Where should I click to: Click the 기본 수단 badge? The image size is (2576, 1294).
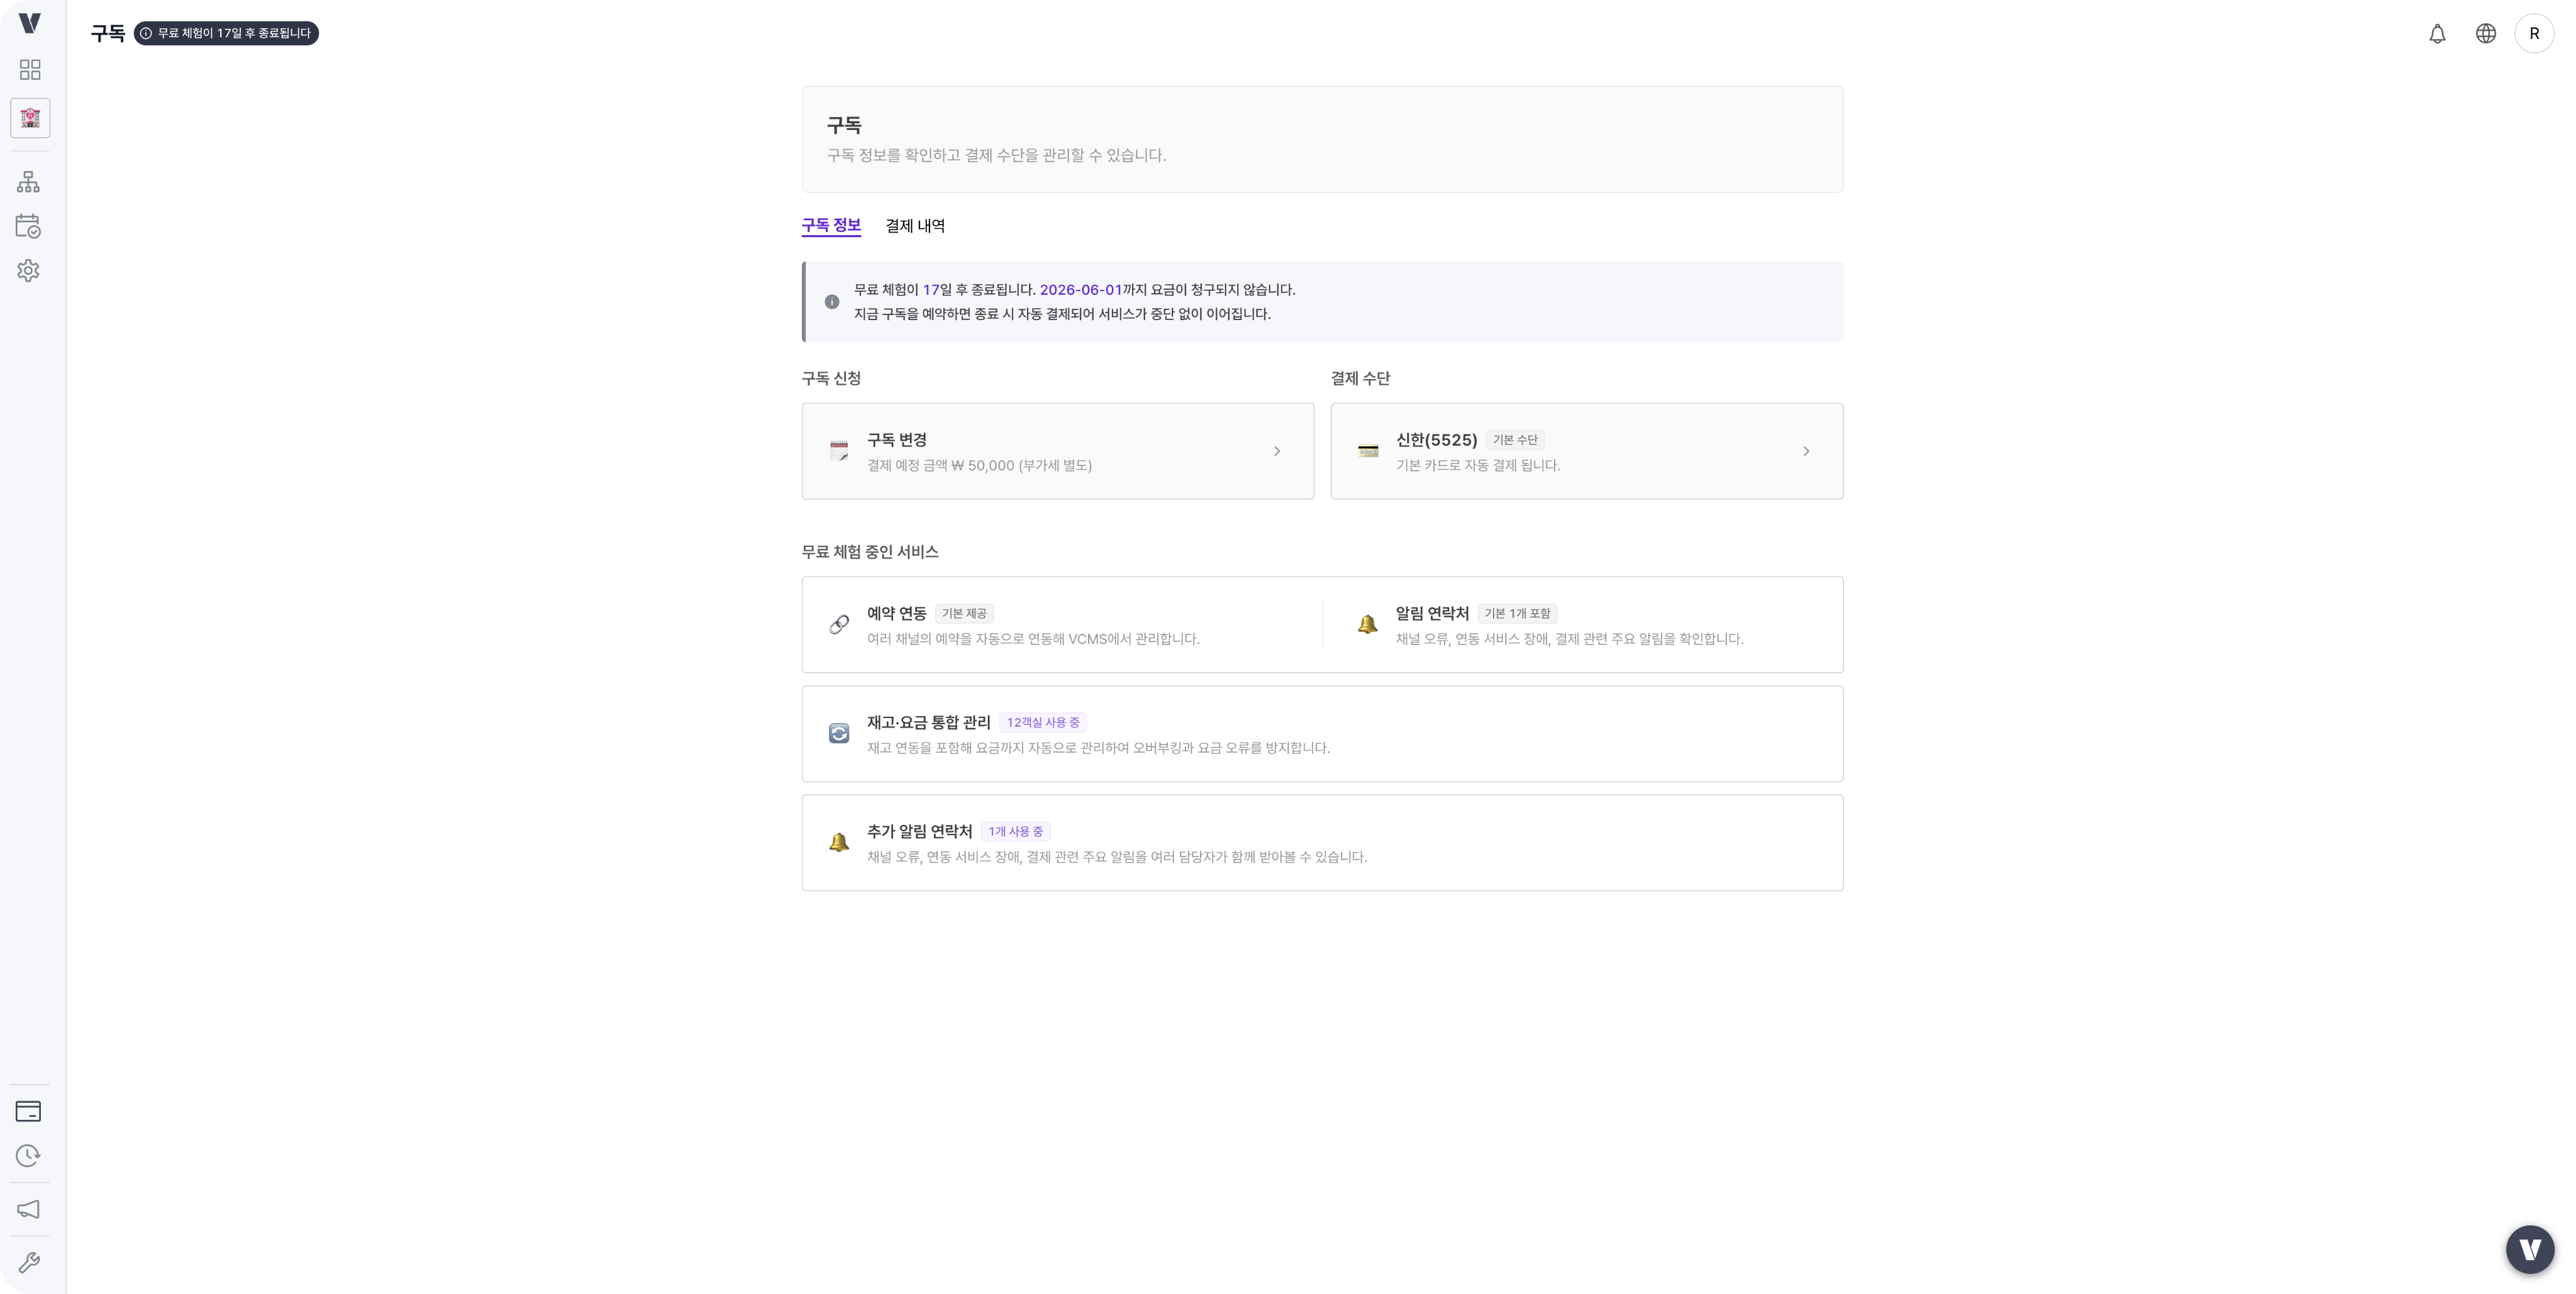tap(1515, 440)
